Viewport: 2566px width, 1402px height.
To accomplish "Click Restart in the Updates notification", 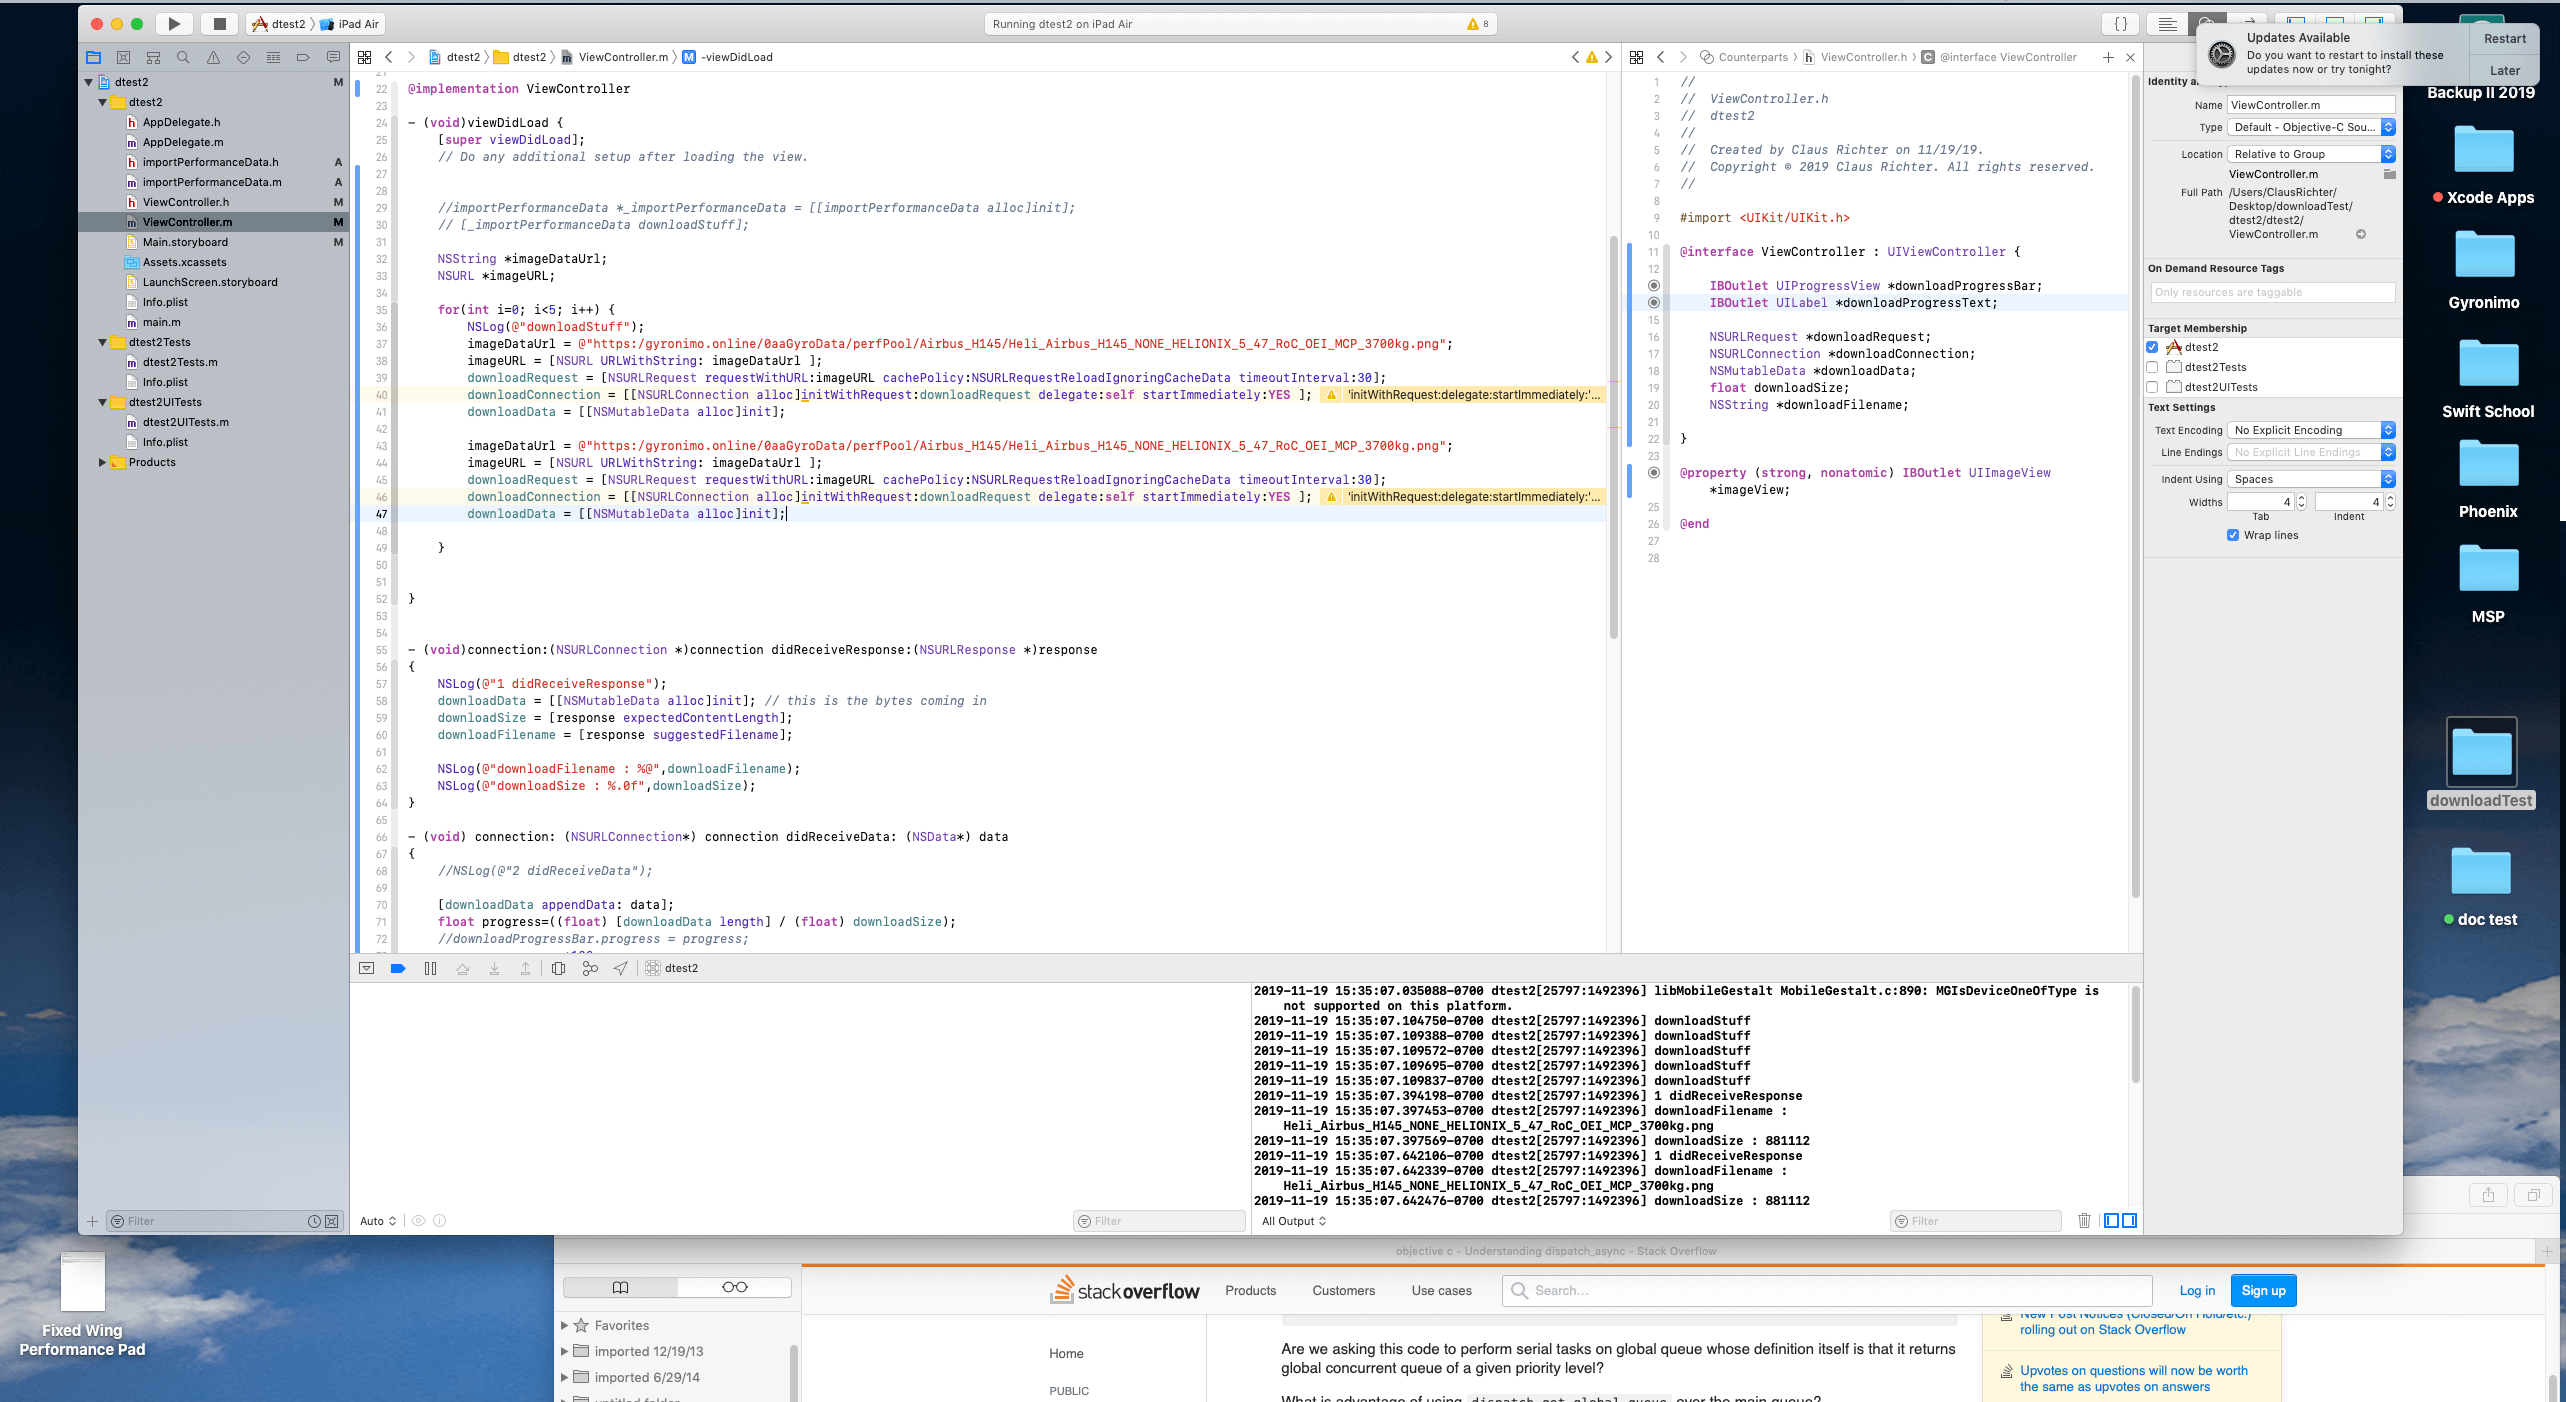I will click(2504, 39).
